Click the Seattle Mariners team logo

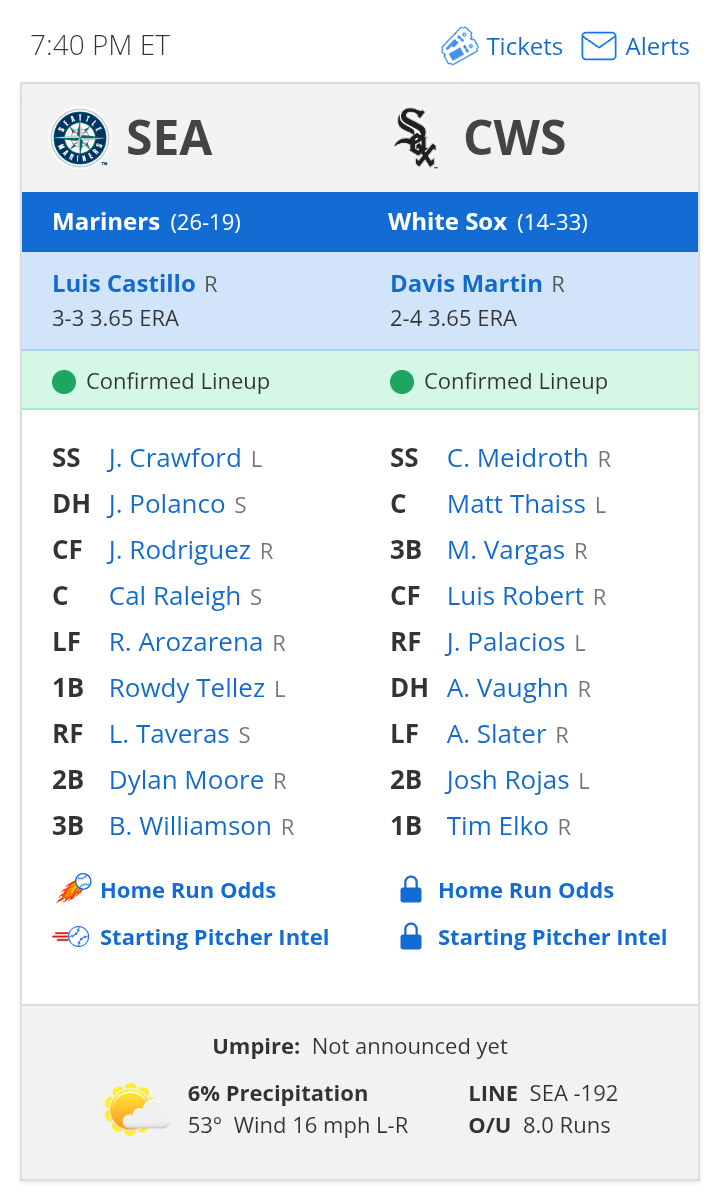point(79,138)
